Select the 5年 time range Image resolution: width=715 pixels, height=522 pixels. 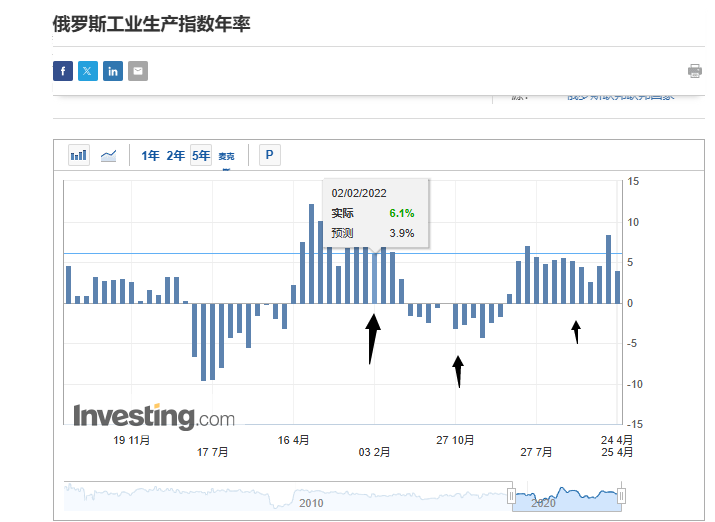[201, 155]
